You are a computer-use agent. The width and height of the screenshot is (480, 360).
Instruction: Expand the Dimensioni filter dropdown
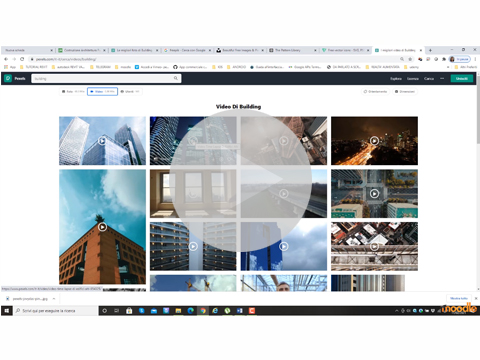(x=405, y=91)
